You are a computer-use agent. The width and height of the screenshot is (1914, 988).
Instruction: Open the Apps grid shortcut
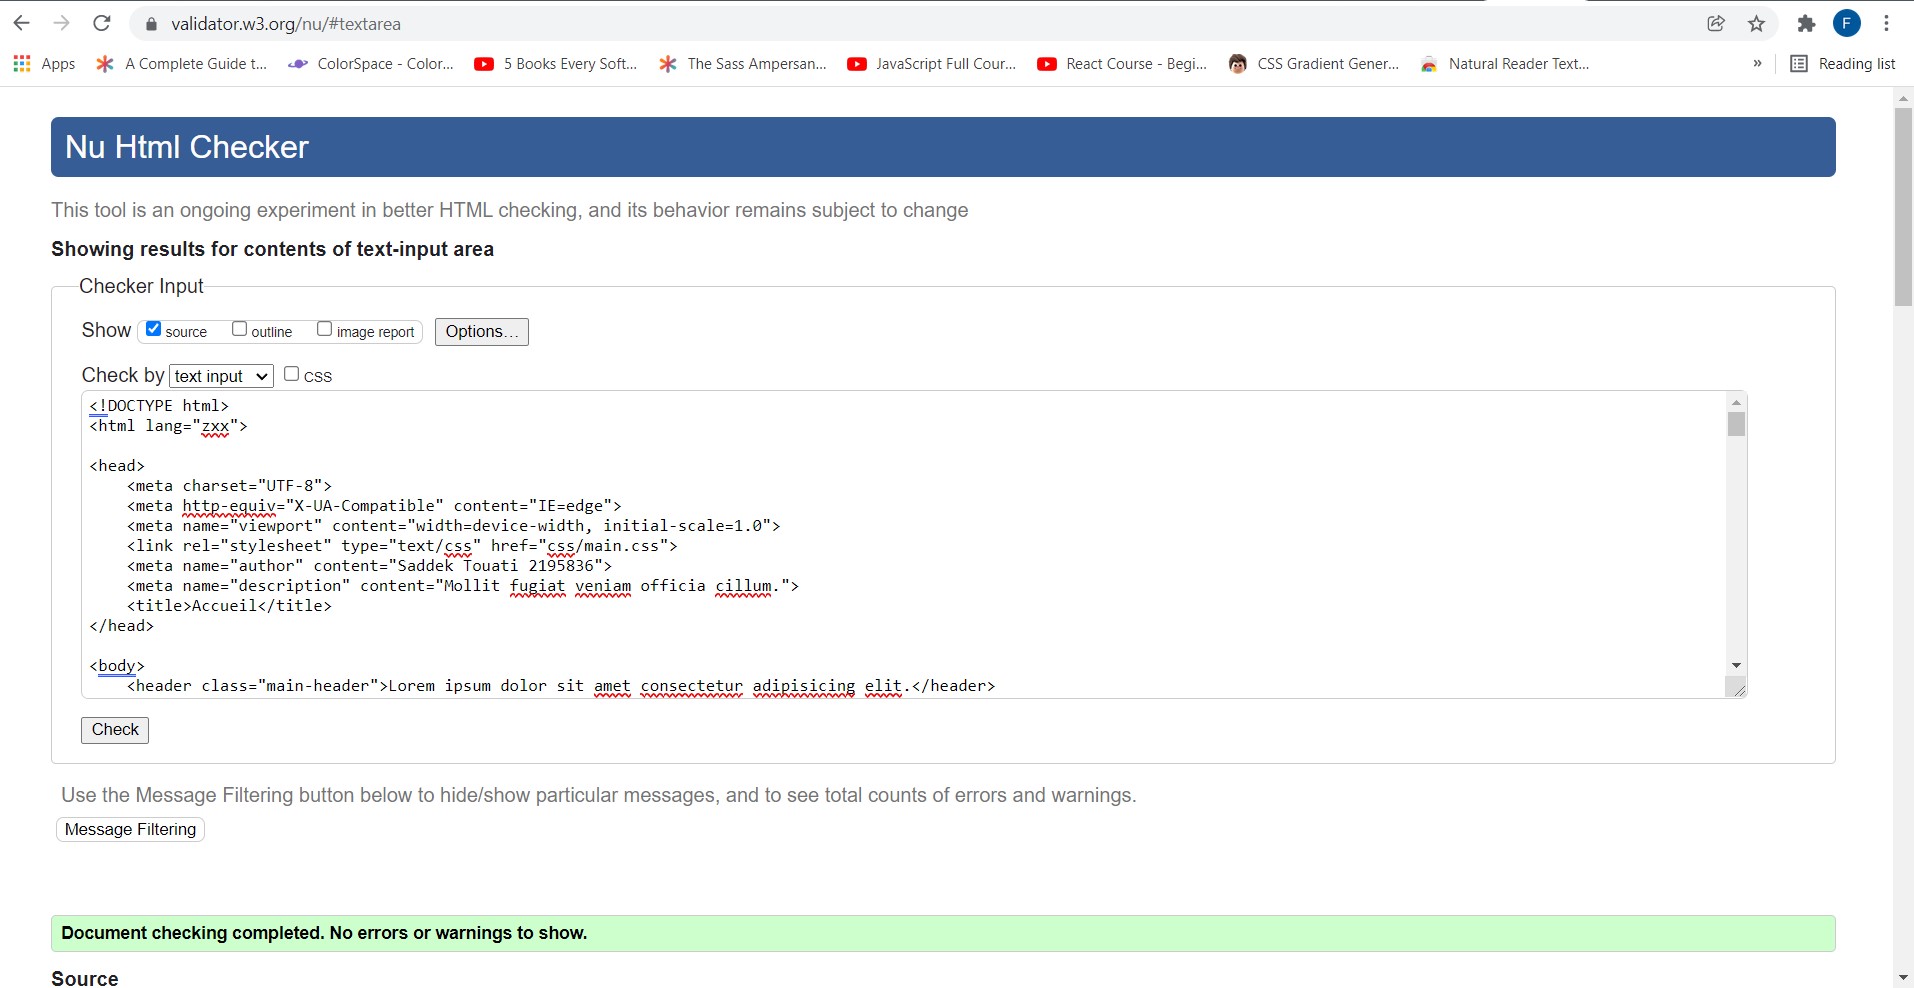[44, 64]
